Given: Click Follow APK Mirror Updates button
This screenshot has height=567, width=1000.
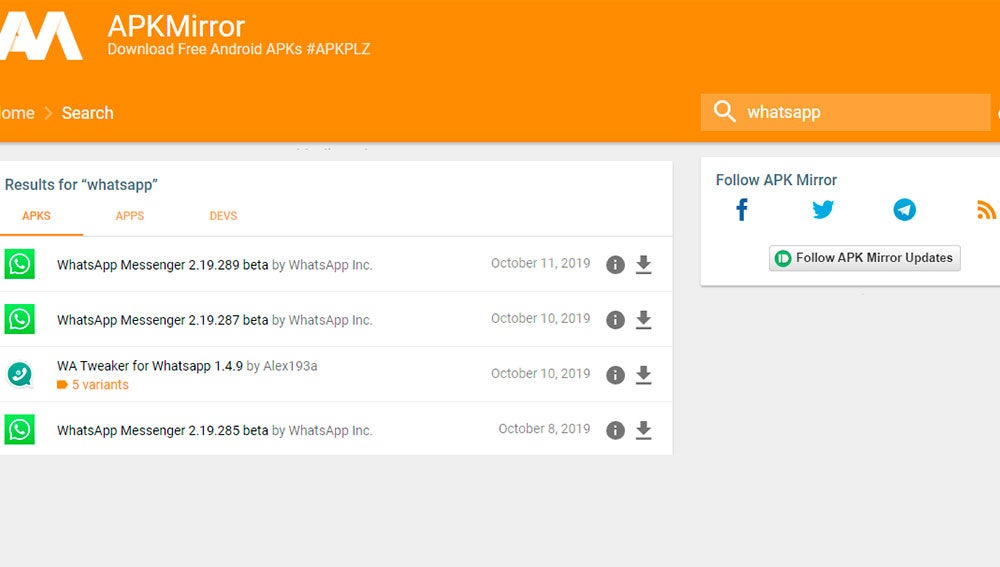Looking at the screenshot, I should [x=864, y=258].
